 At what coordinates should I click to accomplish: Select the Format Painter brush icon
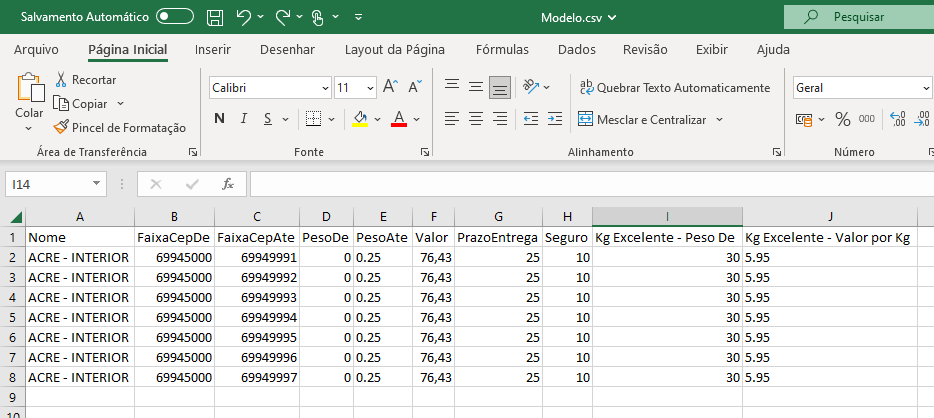click(61, 127)
